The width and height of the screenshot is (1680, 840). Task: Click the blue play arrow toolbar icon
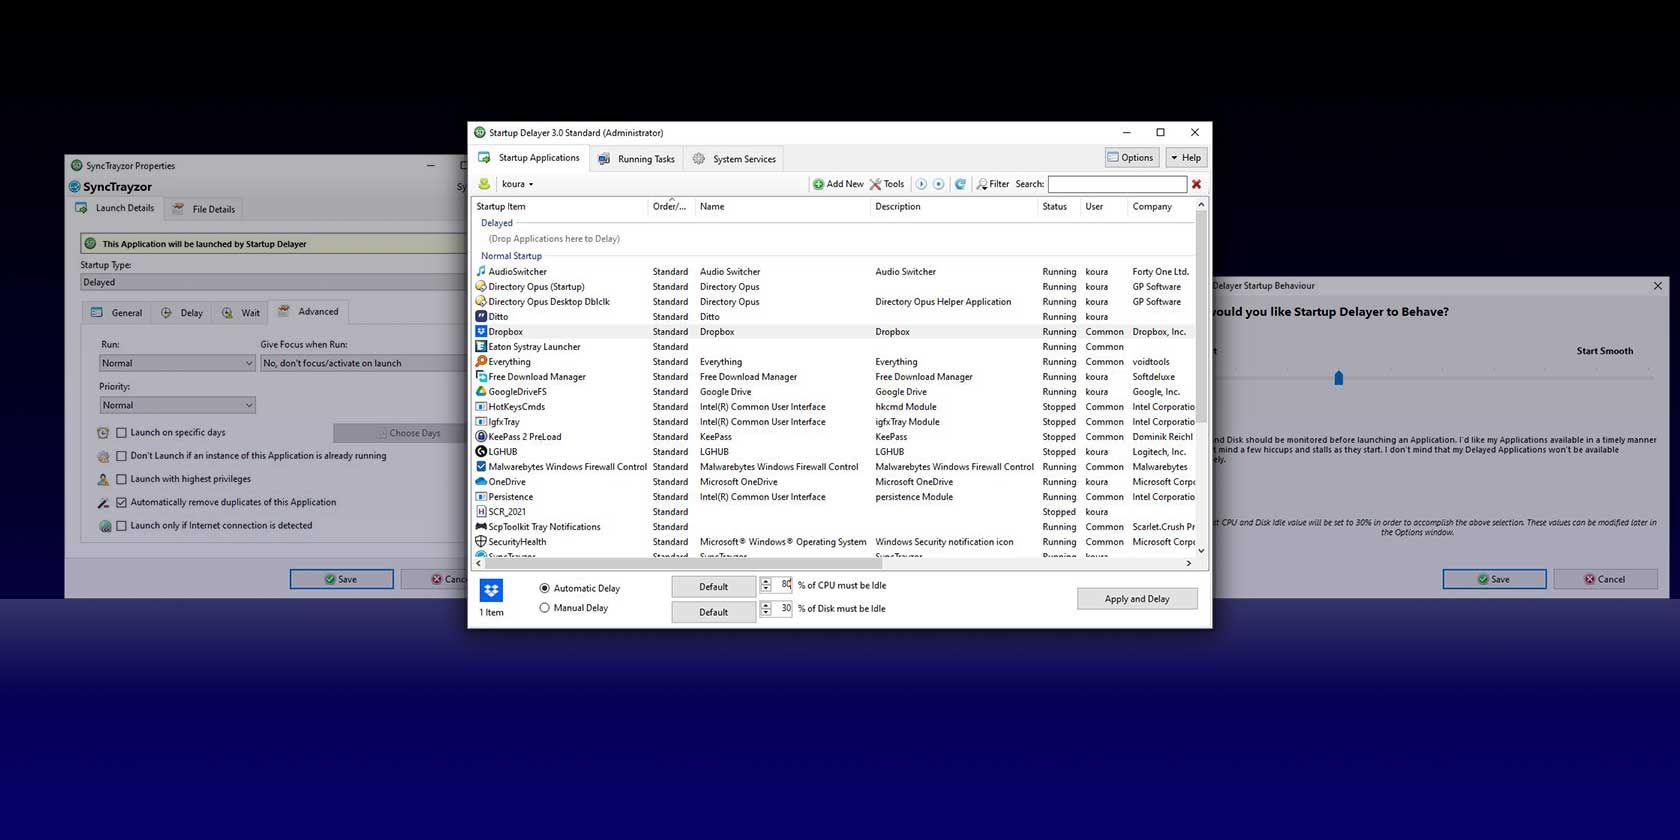click(x=921, y=184)
